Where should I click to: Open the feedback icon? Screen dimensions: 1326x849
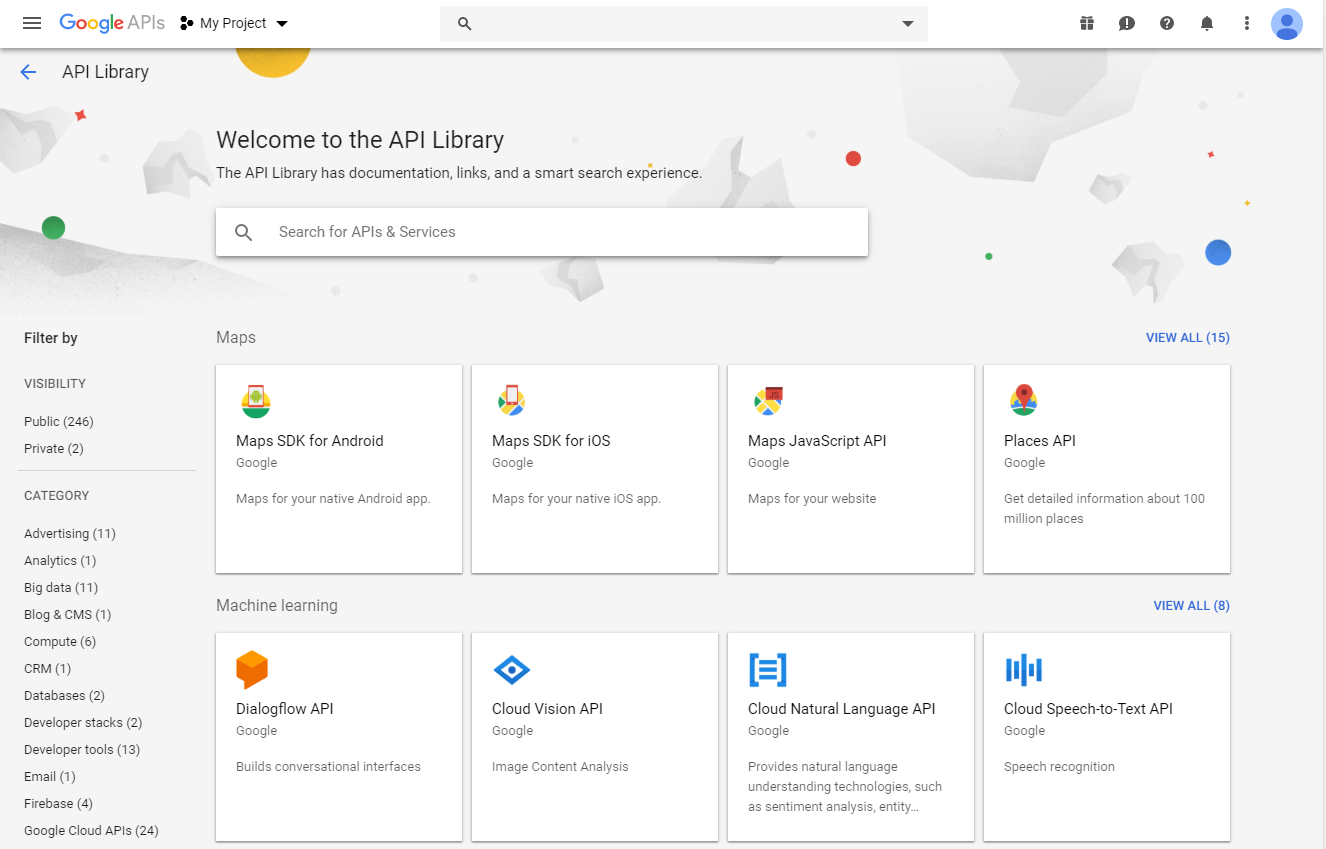1127,22
